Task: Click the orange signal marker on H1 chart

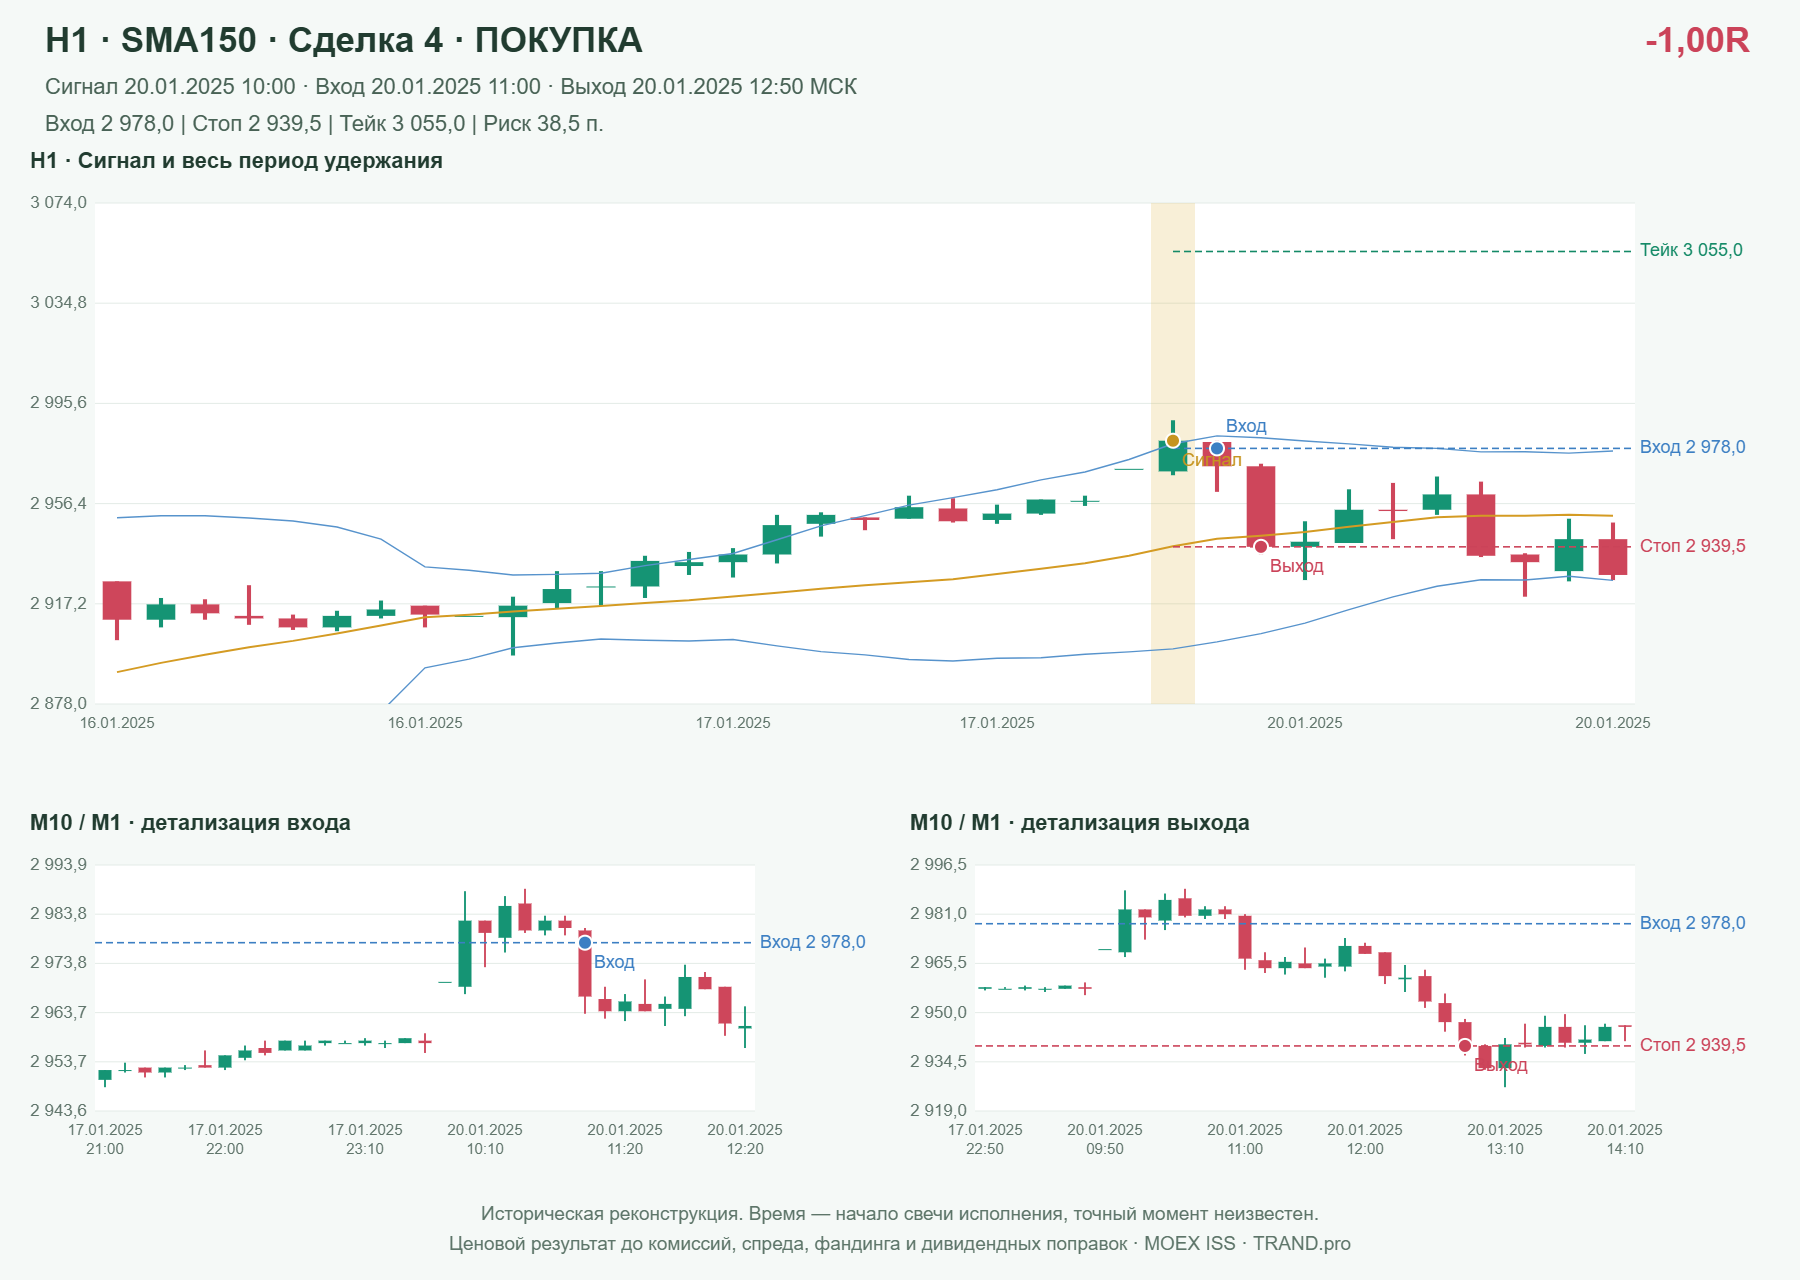Action: click(1172, 441)
